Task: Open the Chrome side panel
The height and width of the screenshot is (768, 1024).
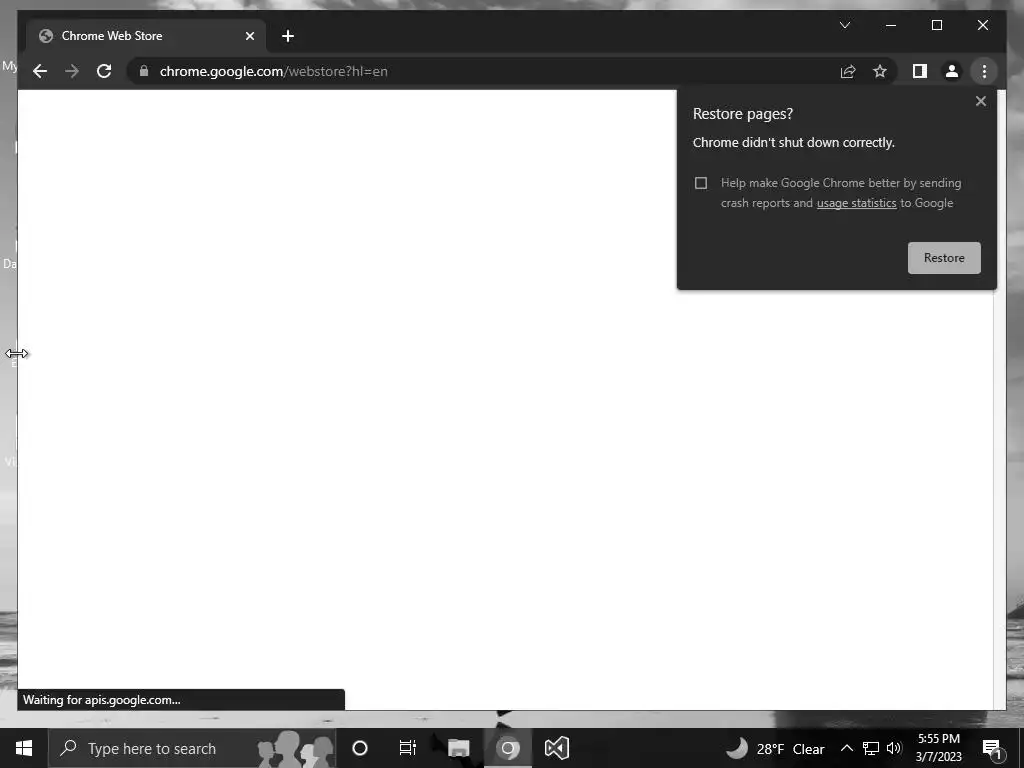Action: coord(920,71)
